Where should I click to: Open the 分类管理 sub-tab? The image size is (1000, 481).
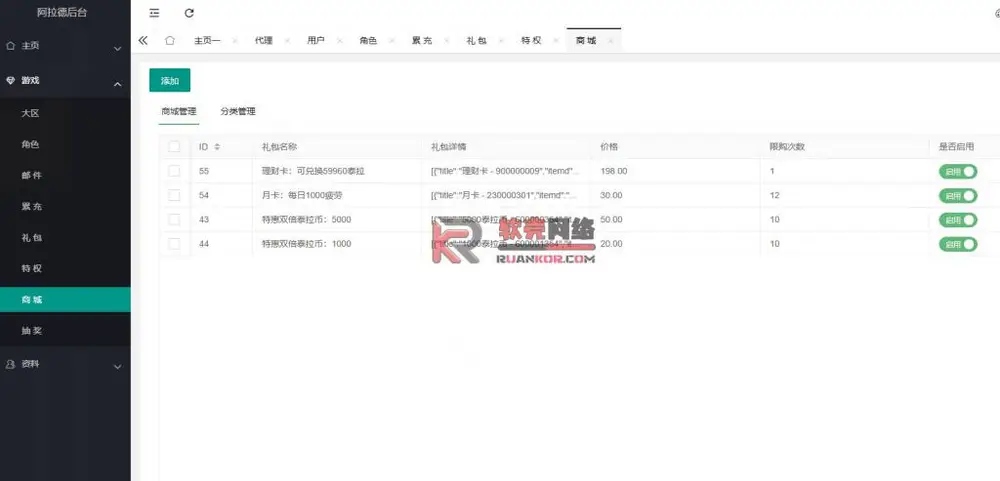[238, 112]
